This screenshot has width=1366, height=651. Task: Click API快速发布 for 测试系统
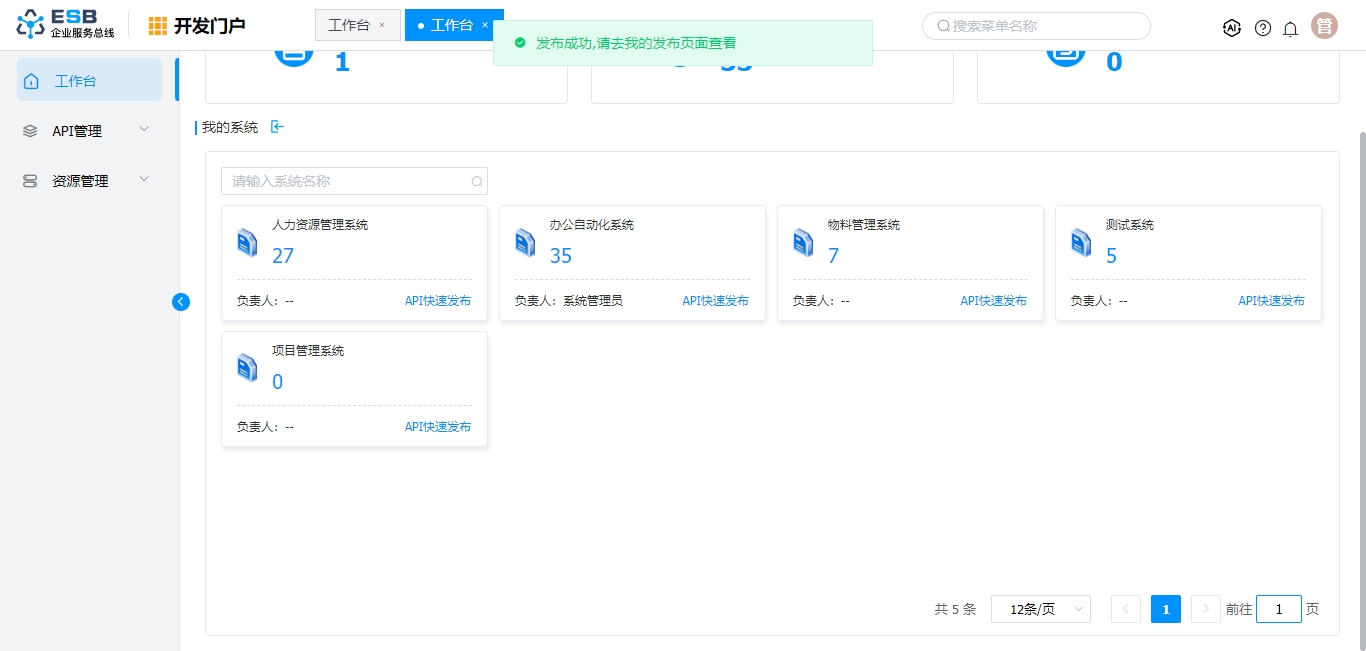[1271, 301]
